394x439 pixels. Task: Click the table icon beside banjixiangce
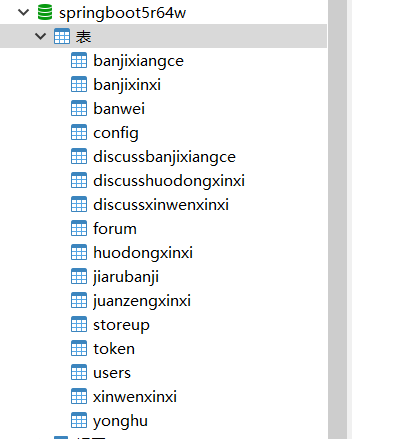tap(79, 60)
